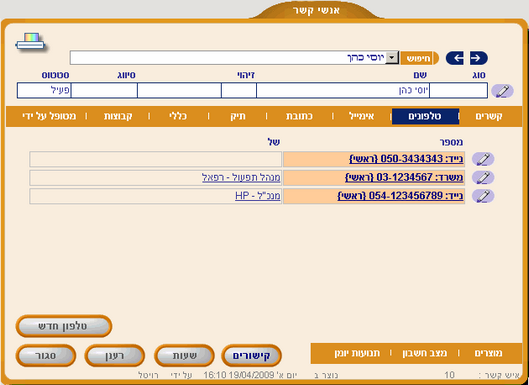The image size is (529, 385).
Task: Open the מנהל תפעול - רפאל link
Action: tap(241, 177)
